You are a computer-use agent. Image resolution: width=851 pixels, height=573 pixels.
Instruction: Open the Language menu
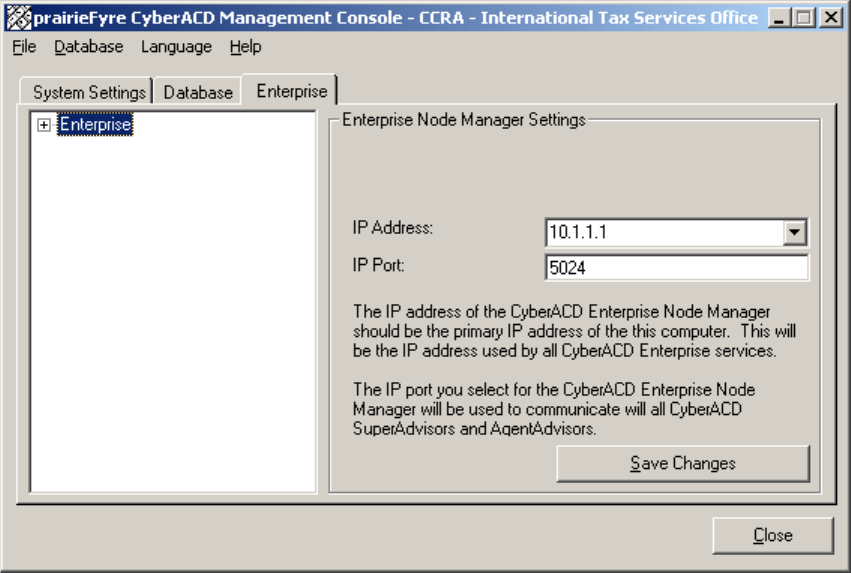pos(176,47)
